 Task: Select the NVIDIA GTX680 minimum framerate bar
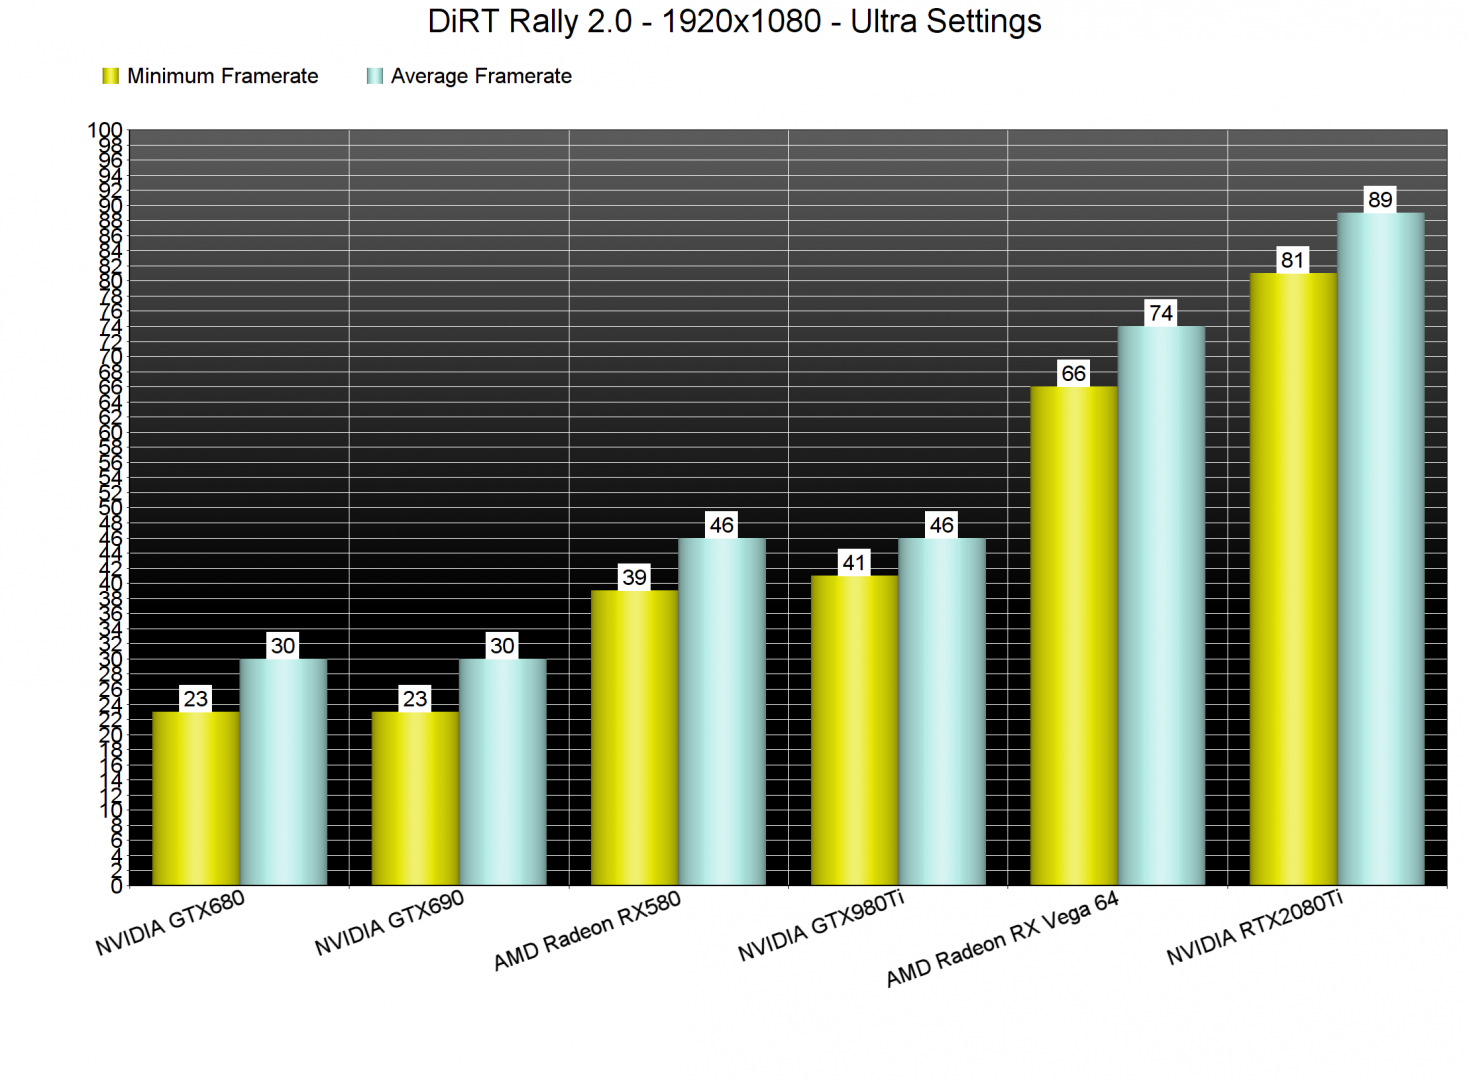196,798
